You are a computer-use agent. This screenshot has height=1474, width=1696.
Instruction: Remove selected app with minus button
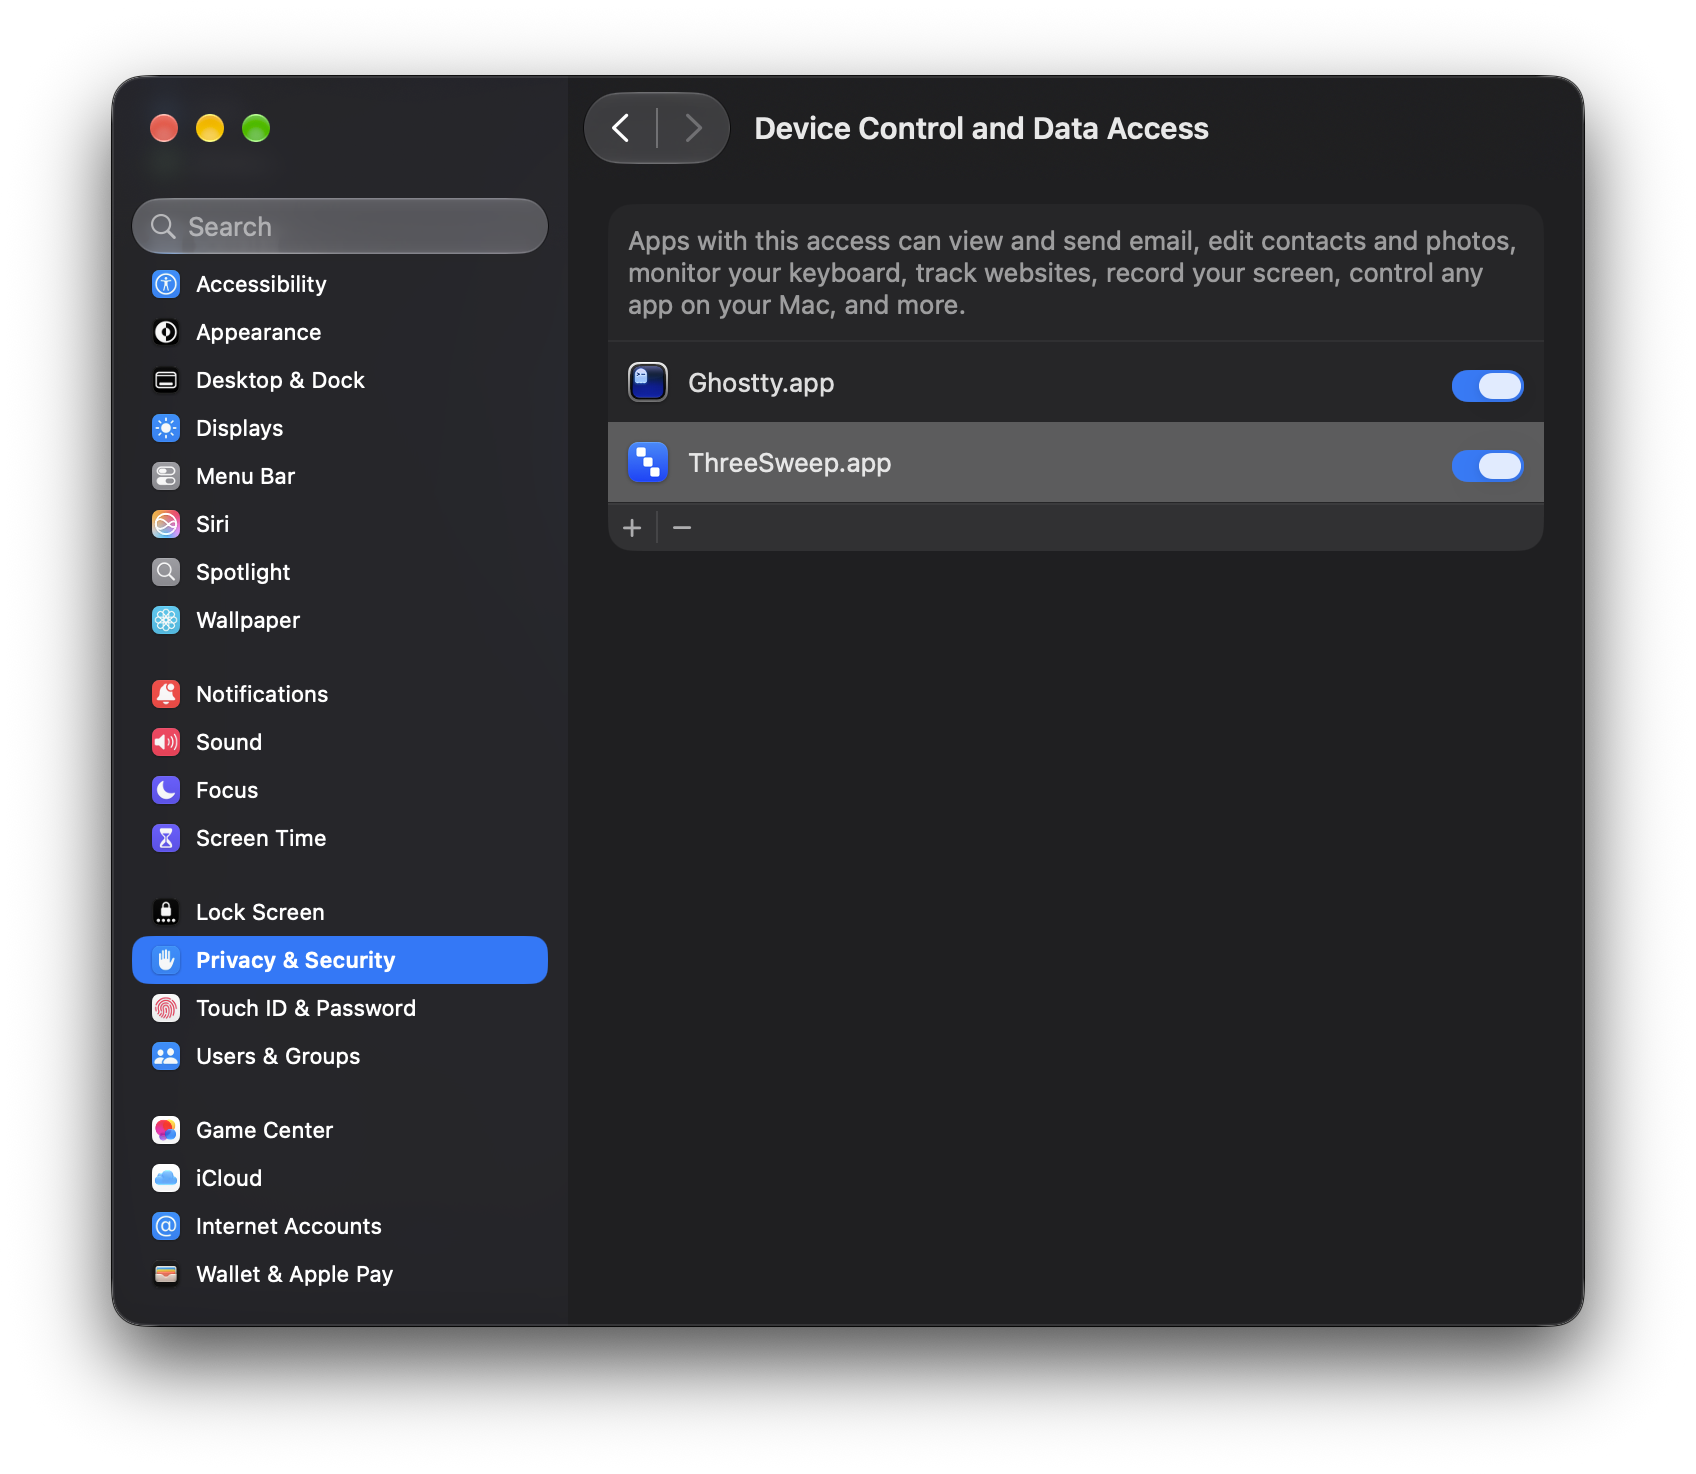[682, 527]
